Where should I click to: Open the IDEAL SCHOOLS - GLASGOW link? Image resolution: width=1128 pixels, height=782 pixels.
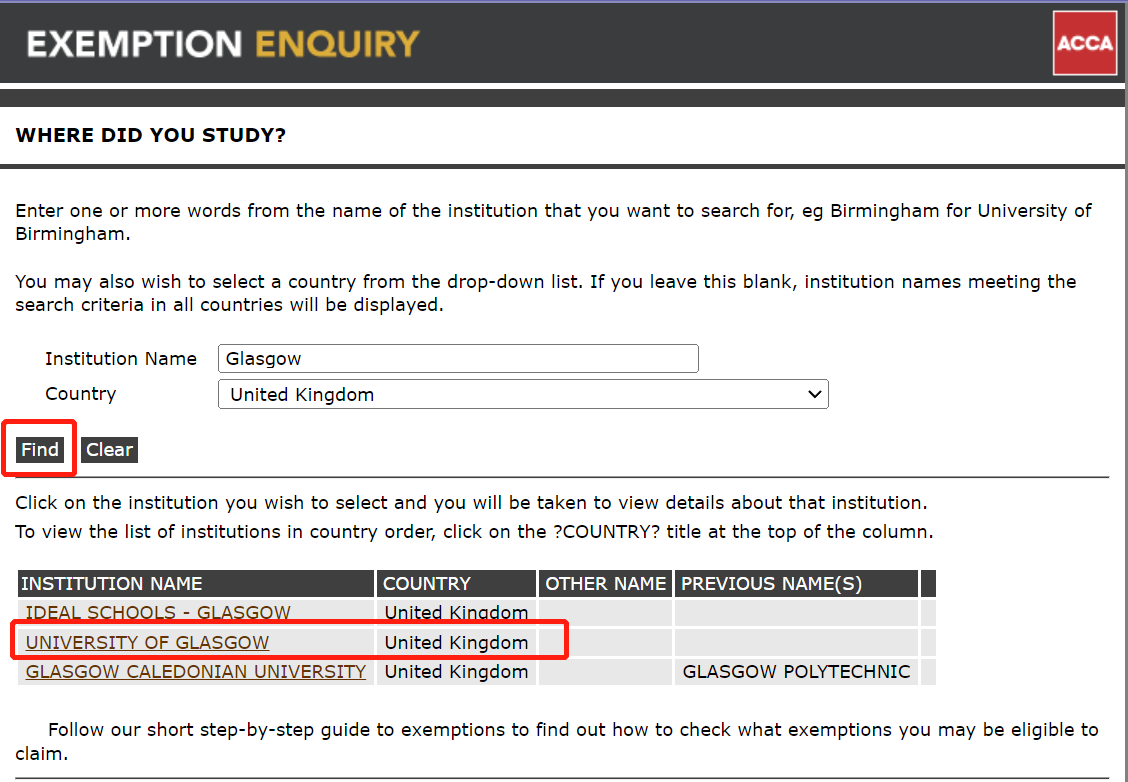point(158,613)
